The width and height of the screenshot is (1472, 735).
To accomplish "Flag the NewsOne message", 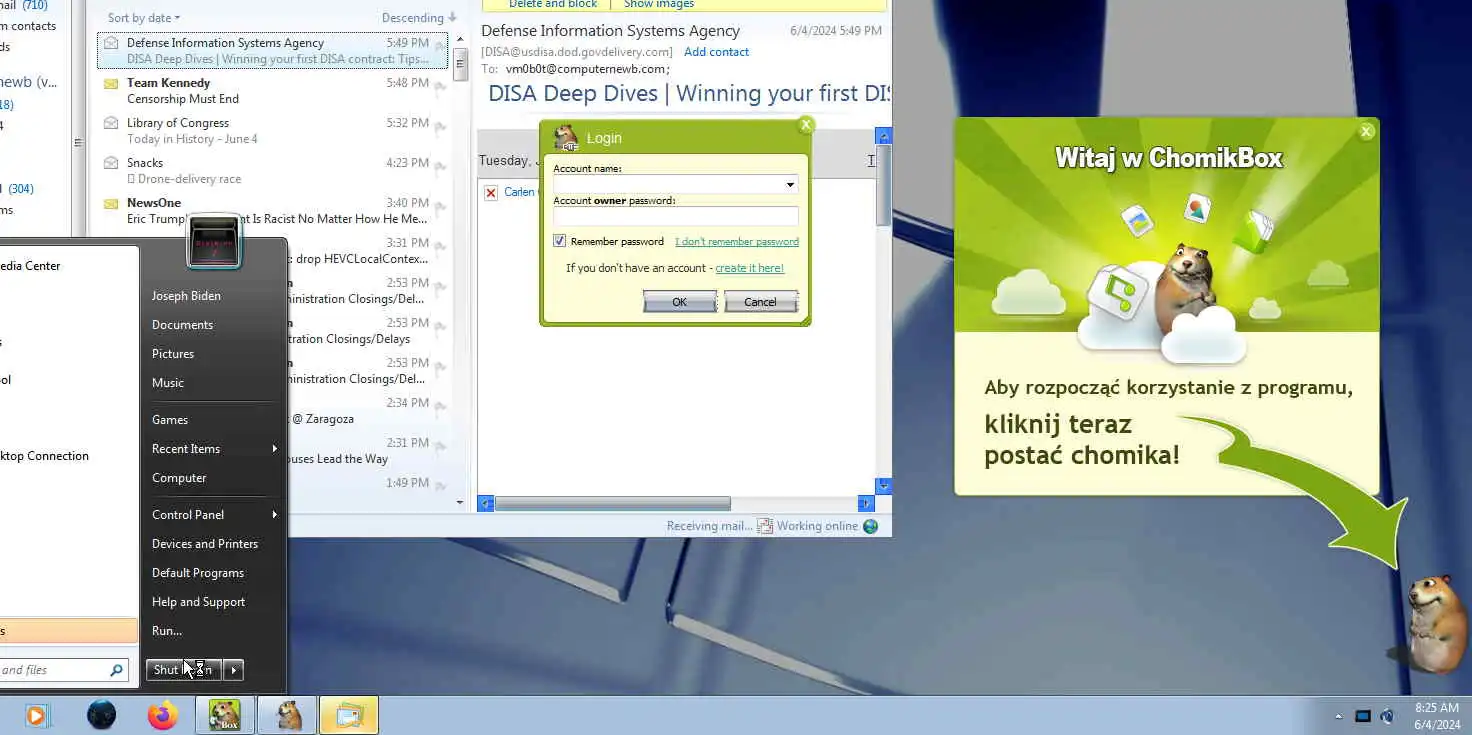I will tap(440, 207).
